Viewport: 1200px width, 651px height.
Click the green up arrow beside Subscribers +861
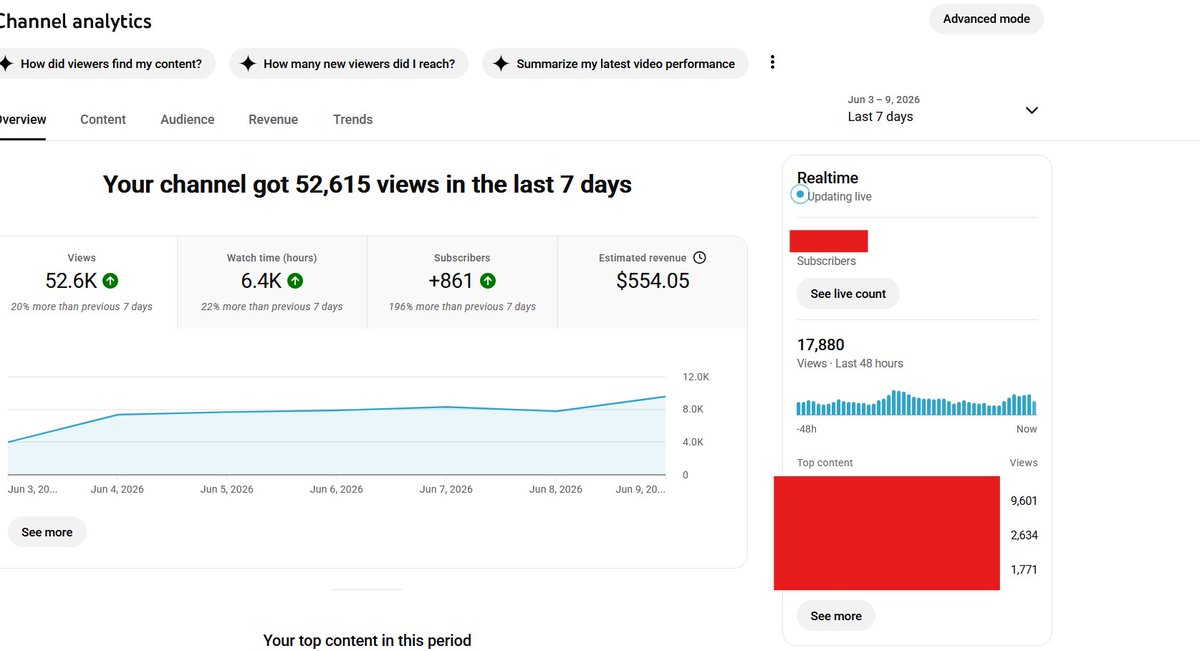488,281
